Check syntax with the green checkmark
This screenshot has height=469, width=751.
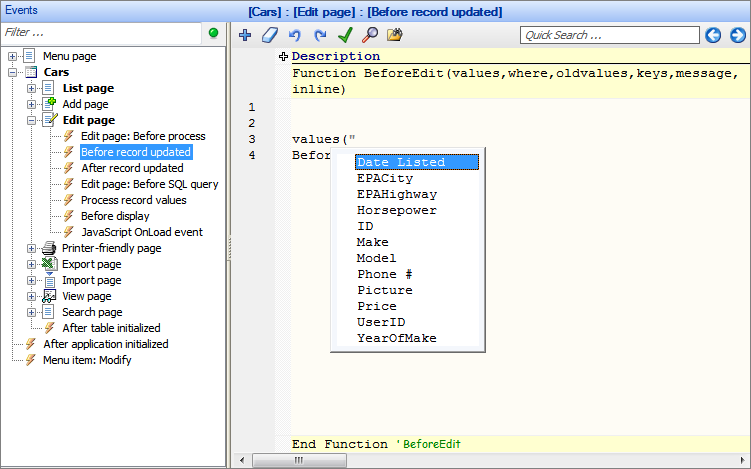(345, 35)
